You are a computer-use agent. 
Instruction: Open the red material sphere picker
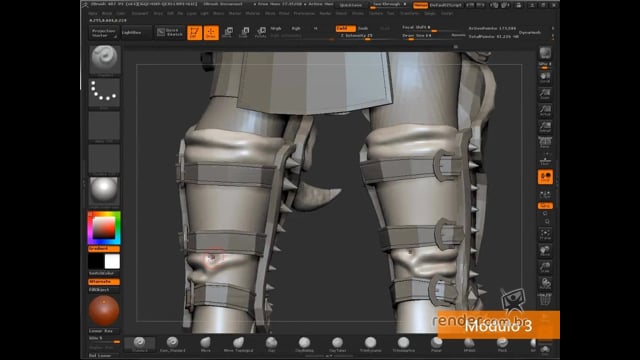point(104,311)
